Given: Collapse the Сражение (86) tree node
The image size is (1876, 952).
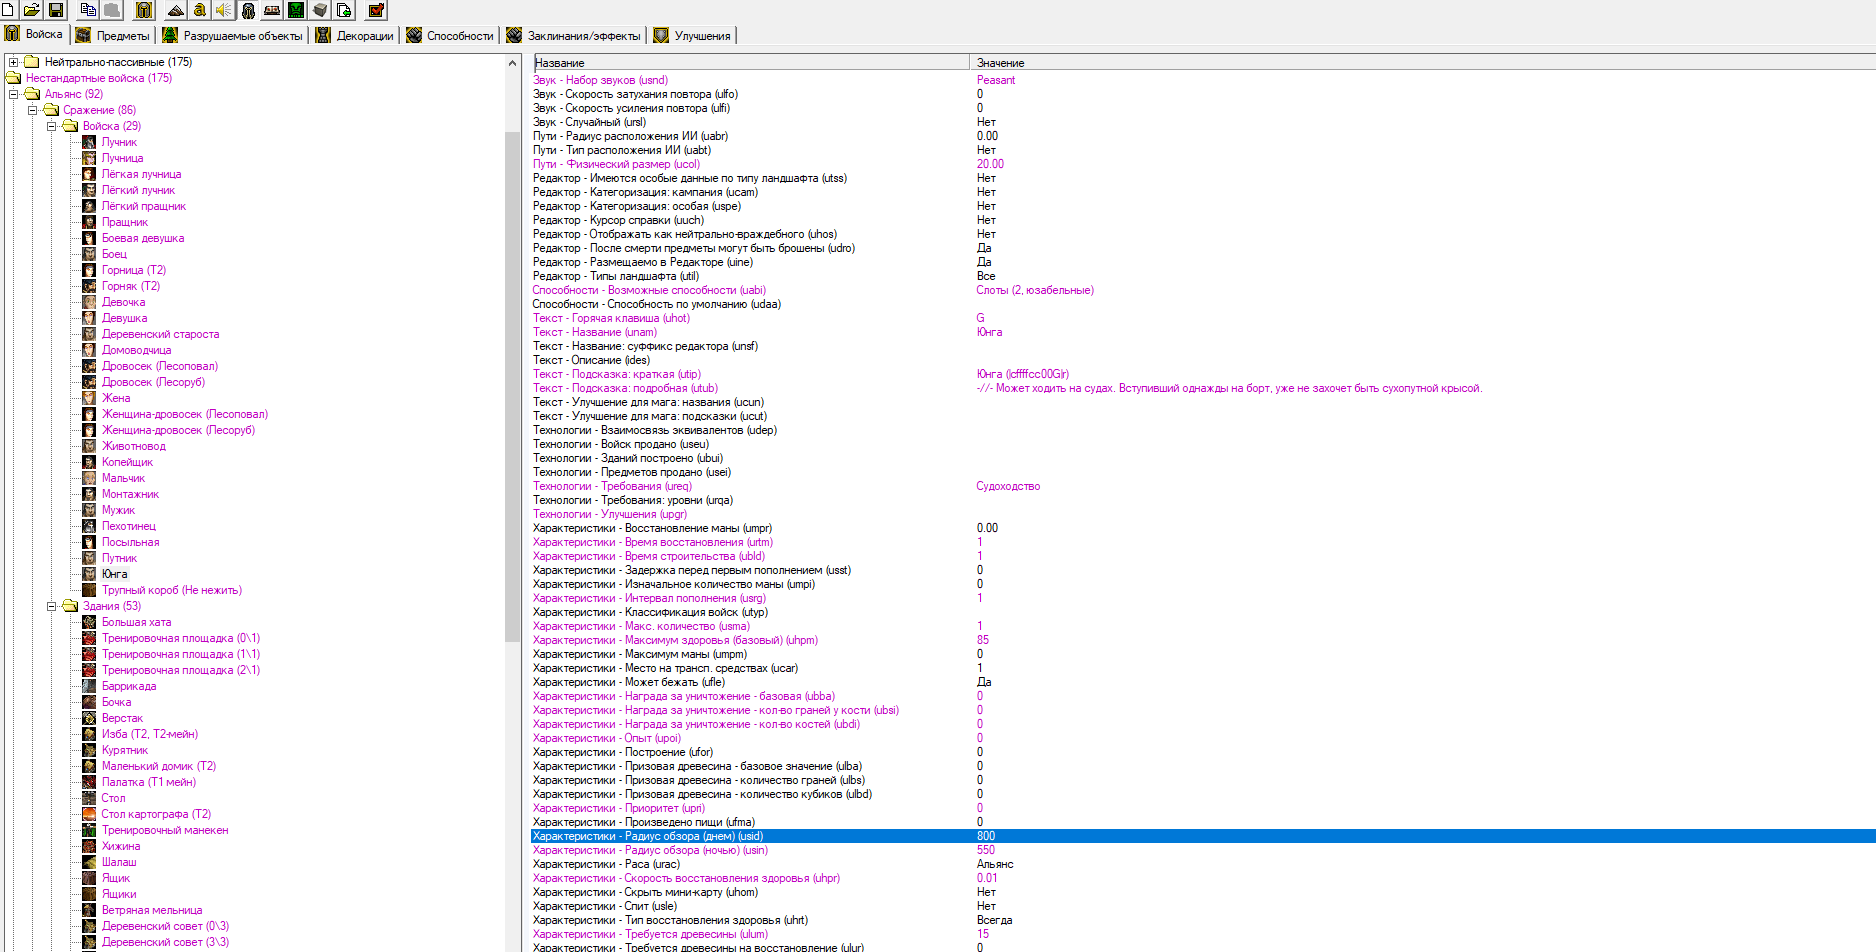Looking at the screenshot, I should pos(32,110).
